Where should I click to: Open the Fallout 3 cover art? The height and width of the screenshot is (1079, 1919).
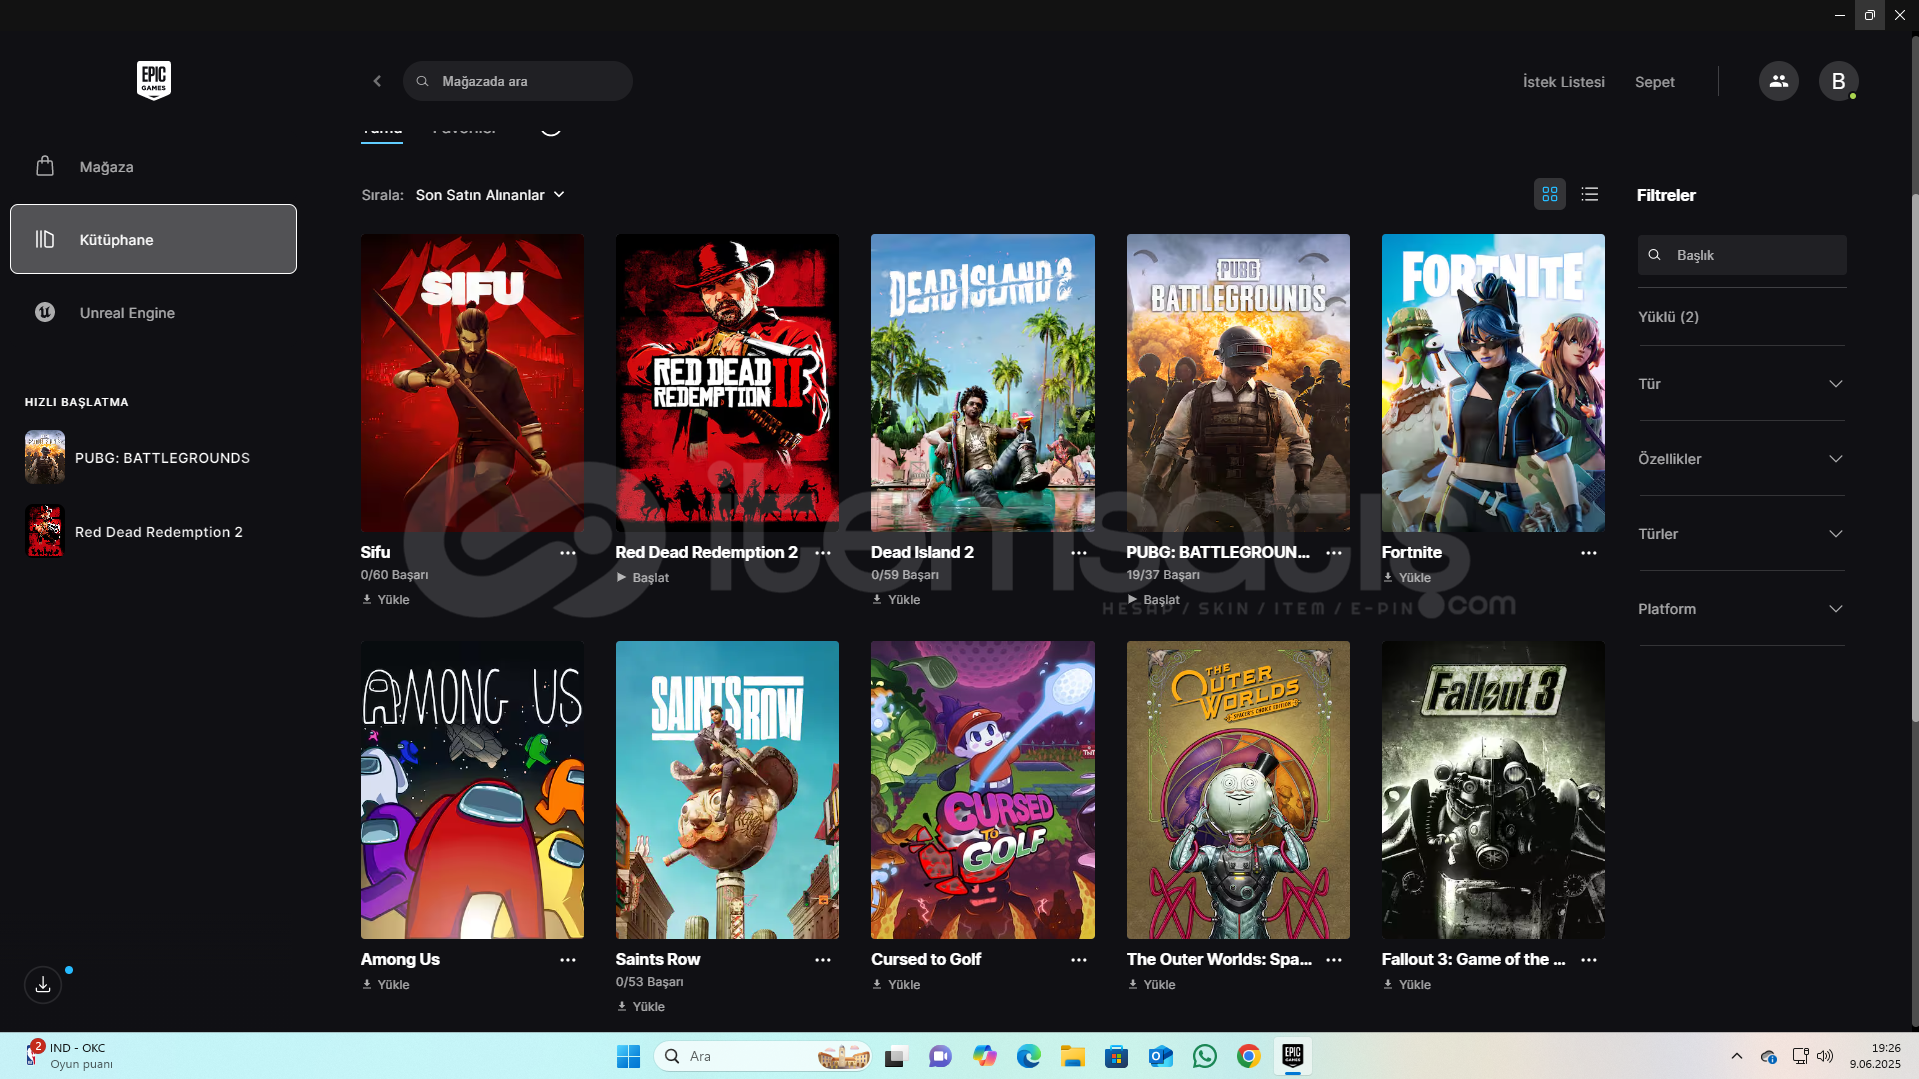point(1493,790)
